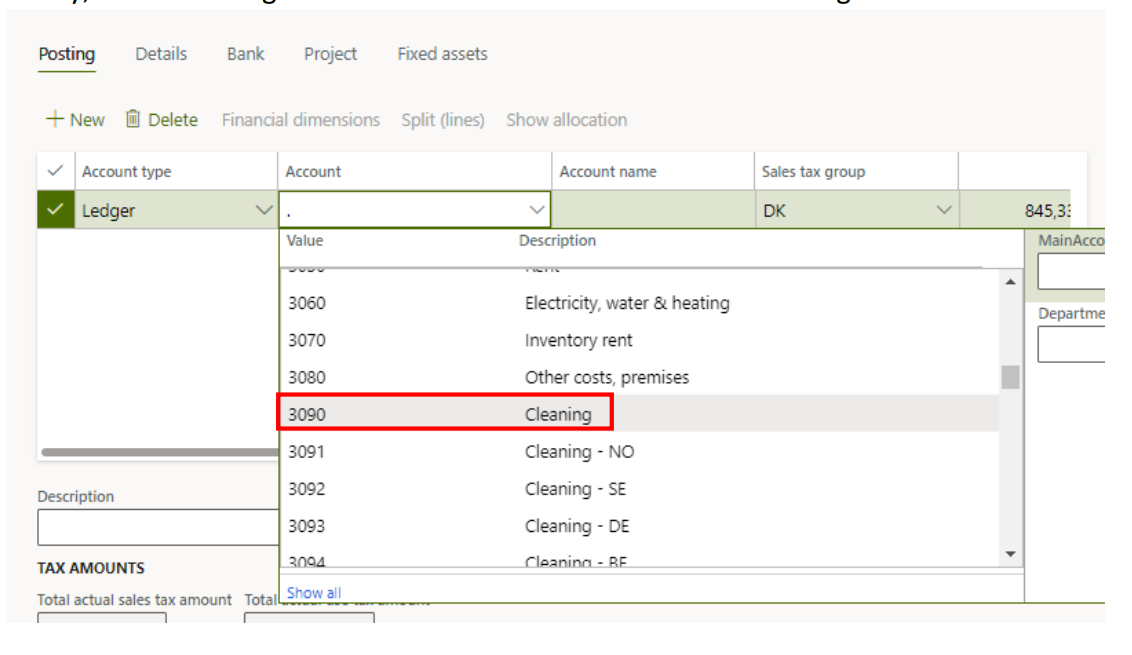Click the lookup list scroll up arrow
Screen dimensions: 1132x655
[x=1010, y=282]
